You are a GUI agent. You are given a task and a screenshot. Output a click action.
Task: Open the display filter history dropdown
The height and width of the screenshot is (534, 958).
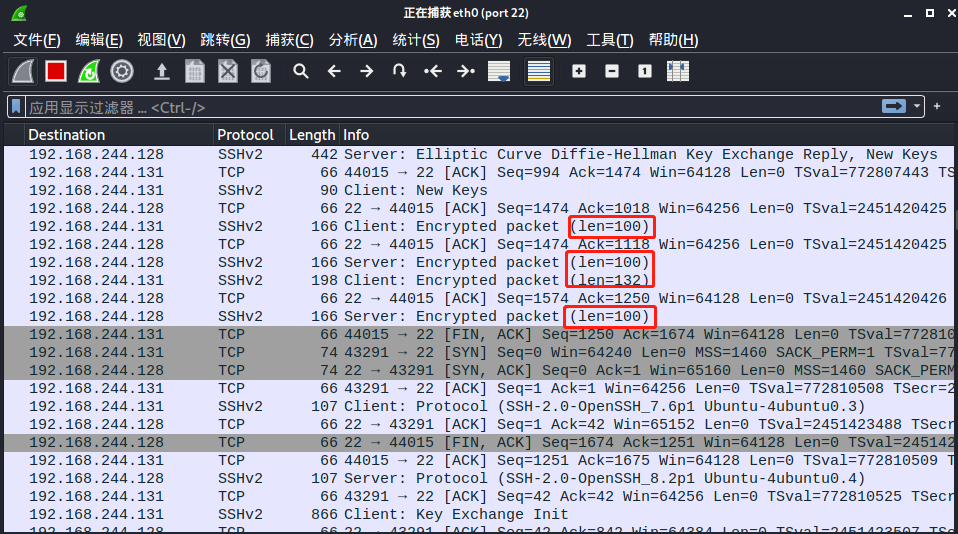coord(916,106)
